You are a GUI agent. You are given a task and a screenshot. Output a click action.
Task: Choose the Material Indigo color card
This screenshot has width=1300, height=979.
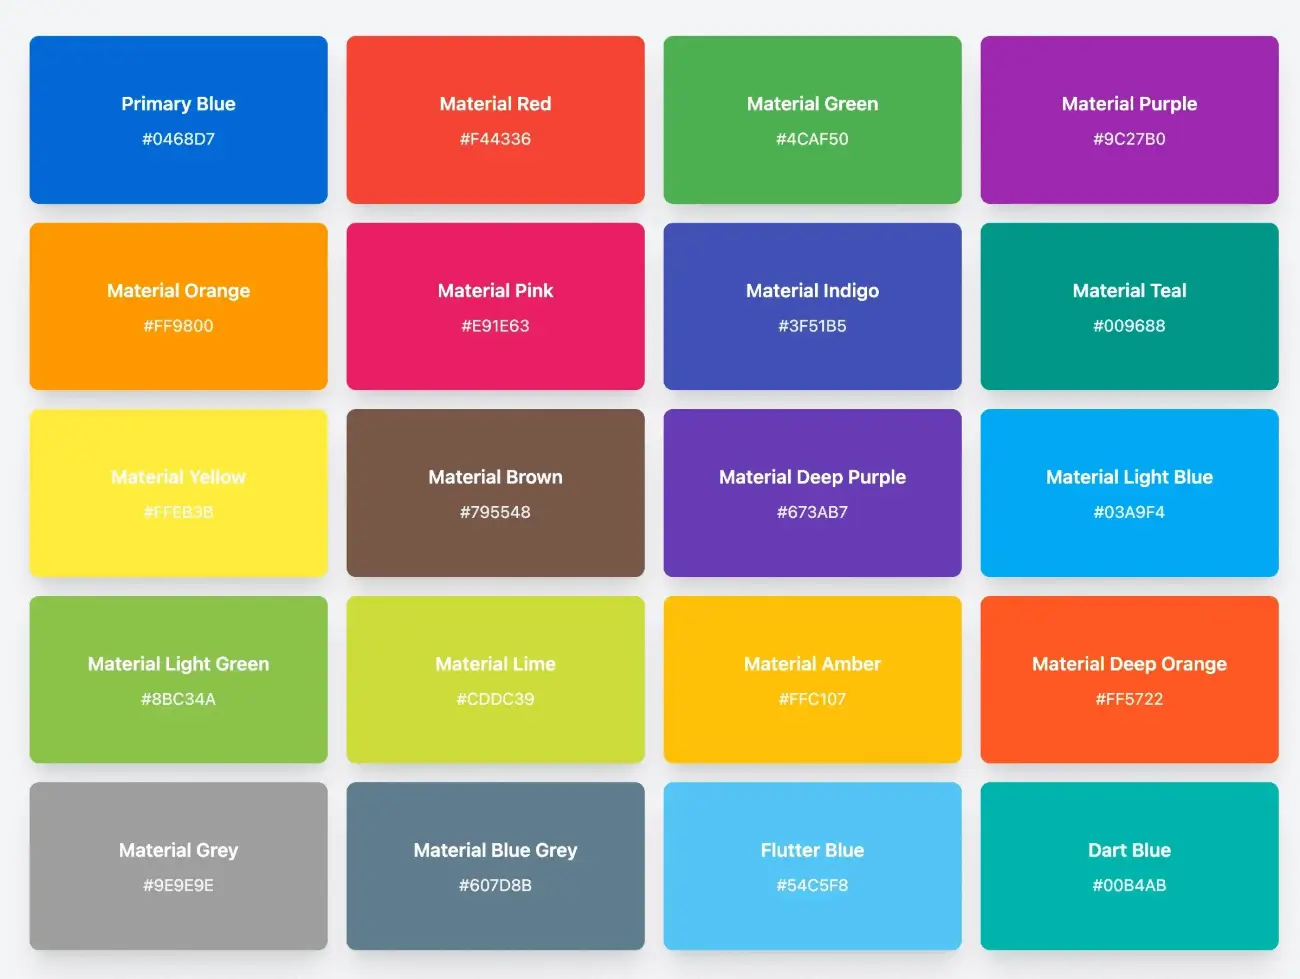pyautogui.click(x=812, y=306)
